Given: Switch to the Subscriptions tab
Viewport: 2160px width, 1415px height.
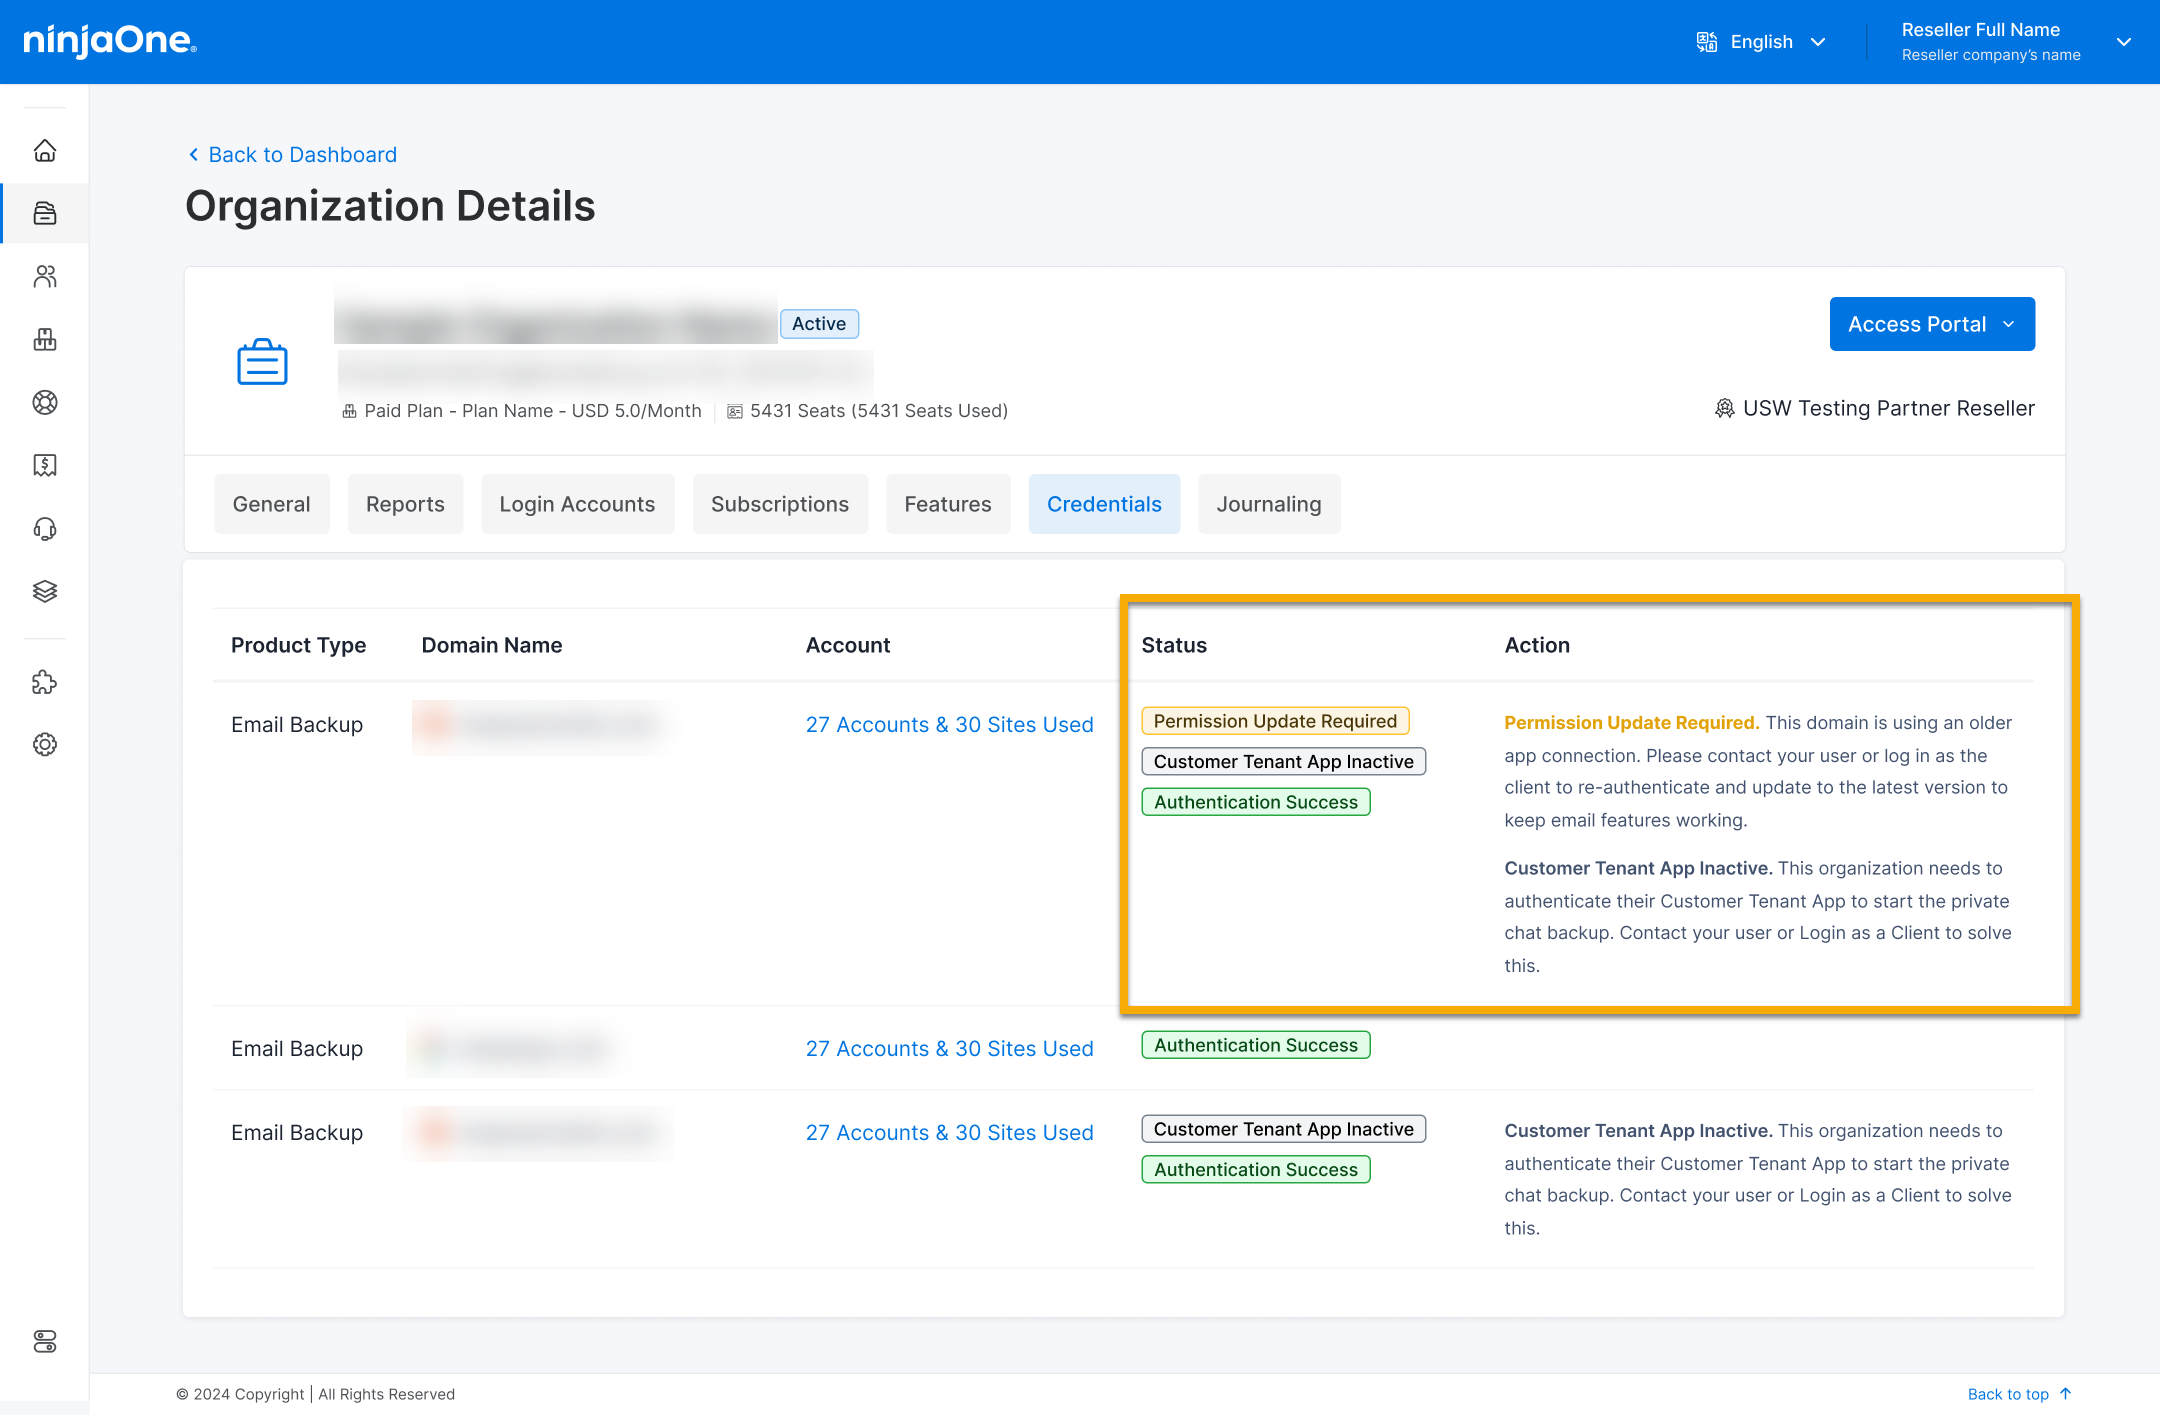Looking at the screenshot, I should 779,504.
